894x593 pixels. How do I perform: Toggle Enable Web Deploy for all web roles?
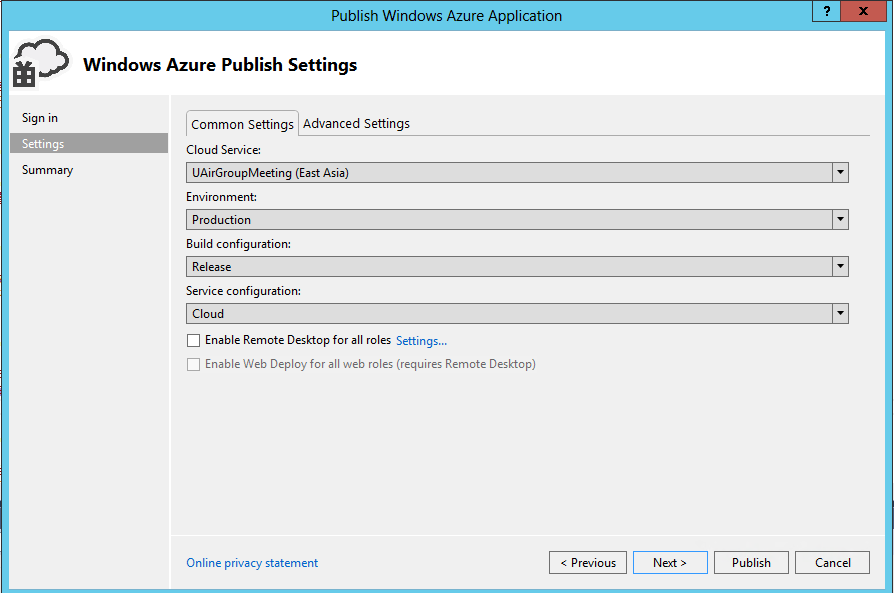(194, 365)
